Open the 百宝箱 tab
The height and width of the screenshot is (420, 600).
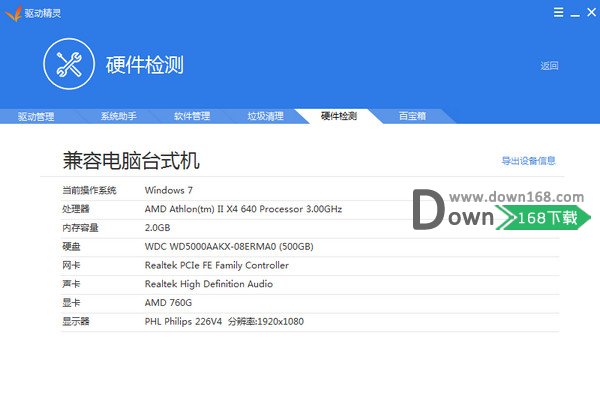click(412, 116)
